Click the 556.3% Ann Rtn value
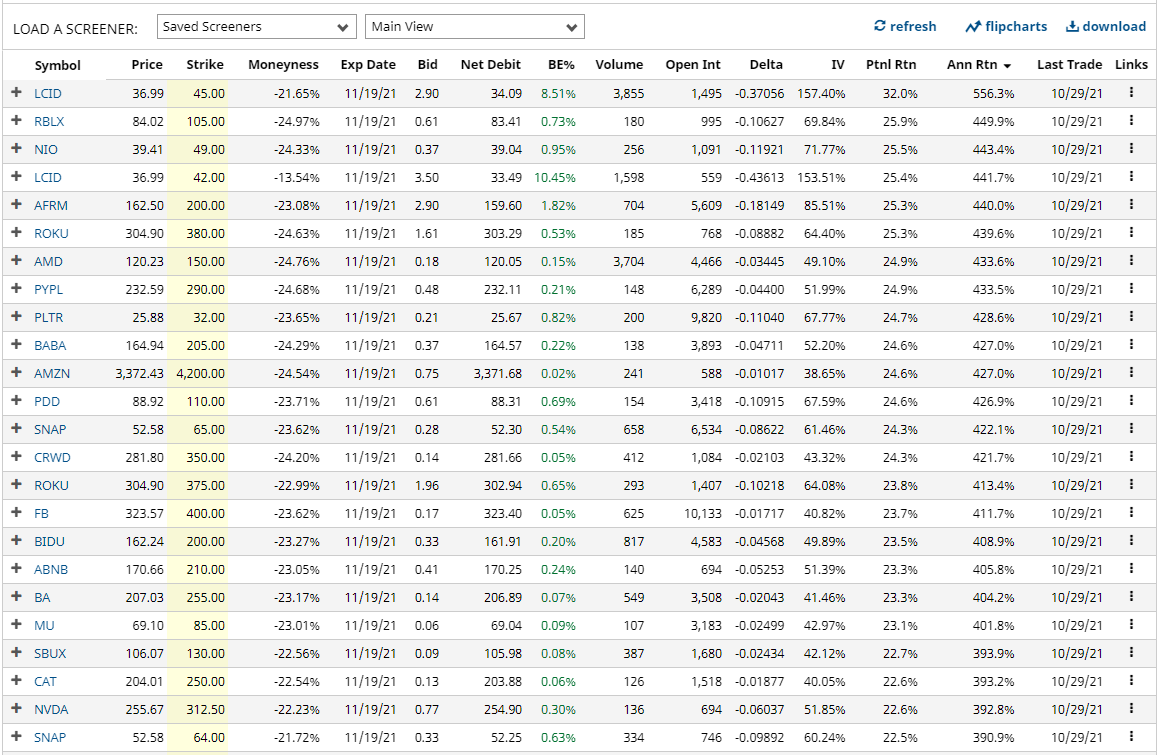1158x755 pixels. 993,94
